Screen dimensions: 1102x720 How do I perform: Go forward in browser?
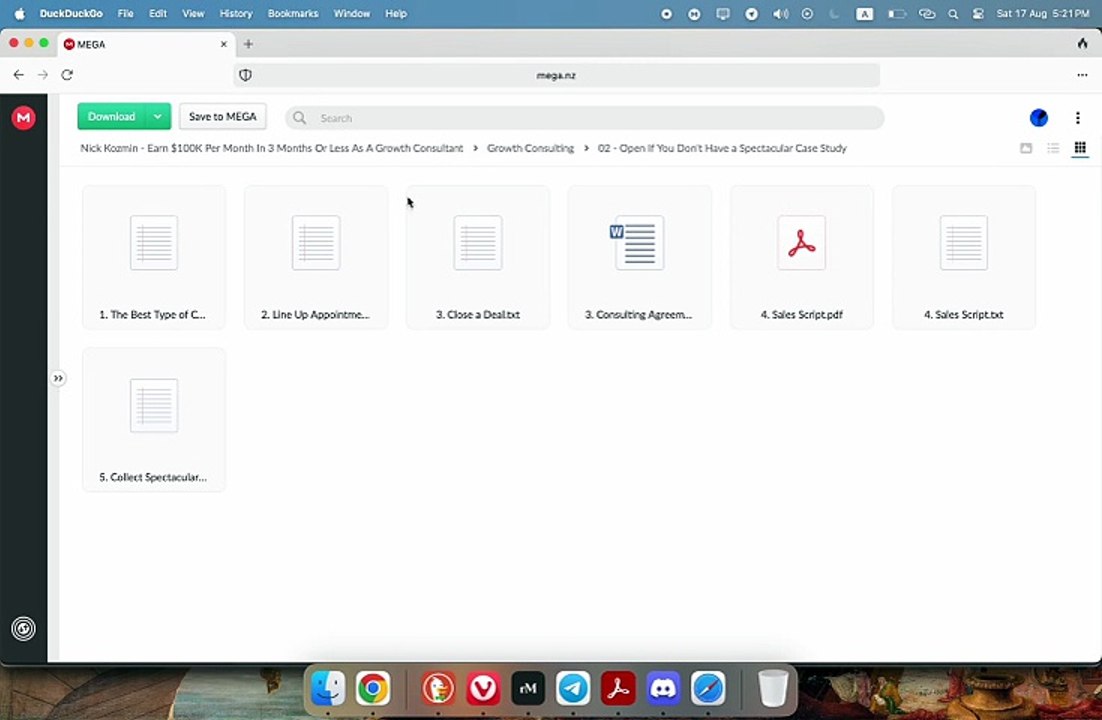click(43, 75)
